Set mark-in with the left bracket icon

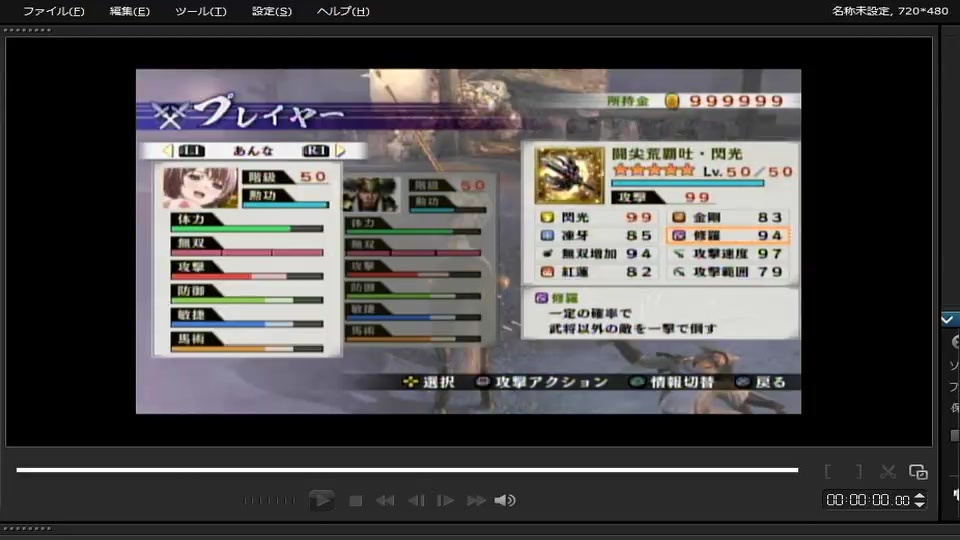[x=828, y=471]
